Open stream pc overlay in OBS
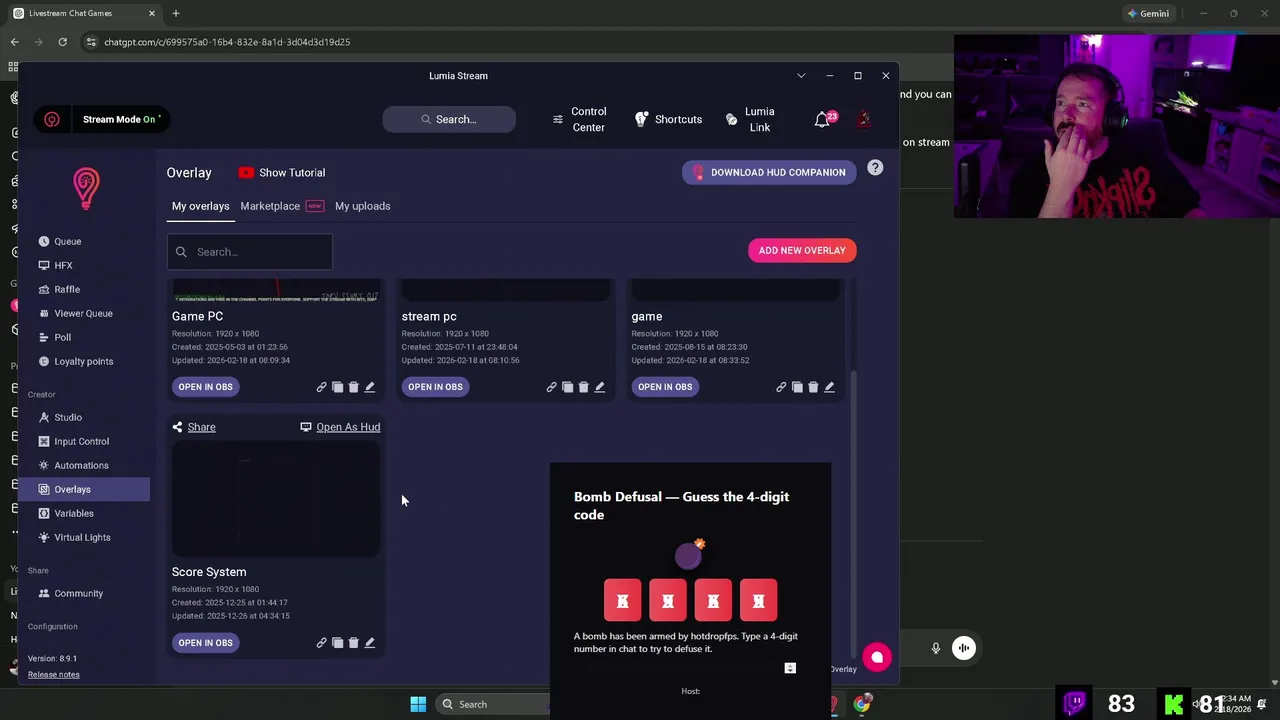Viewport: 1280px width, 720px height. click(435, 387)
